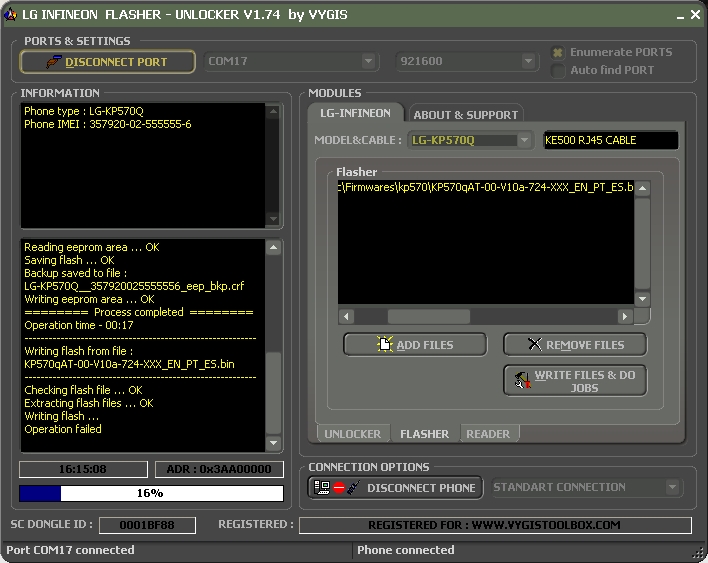Click the Disconnect Port plug icon
Screen dimensions: 708x563
[54, 61]
